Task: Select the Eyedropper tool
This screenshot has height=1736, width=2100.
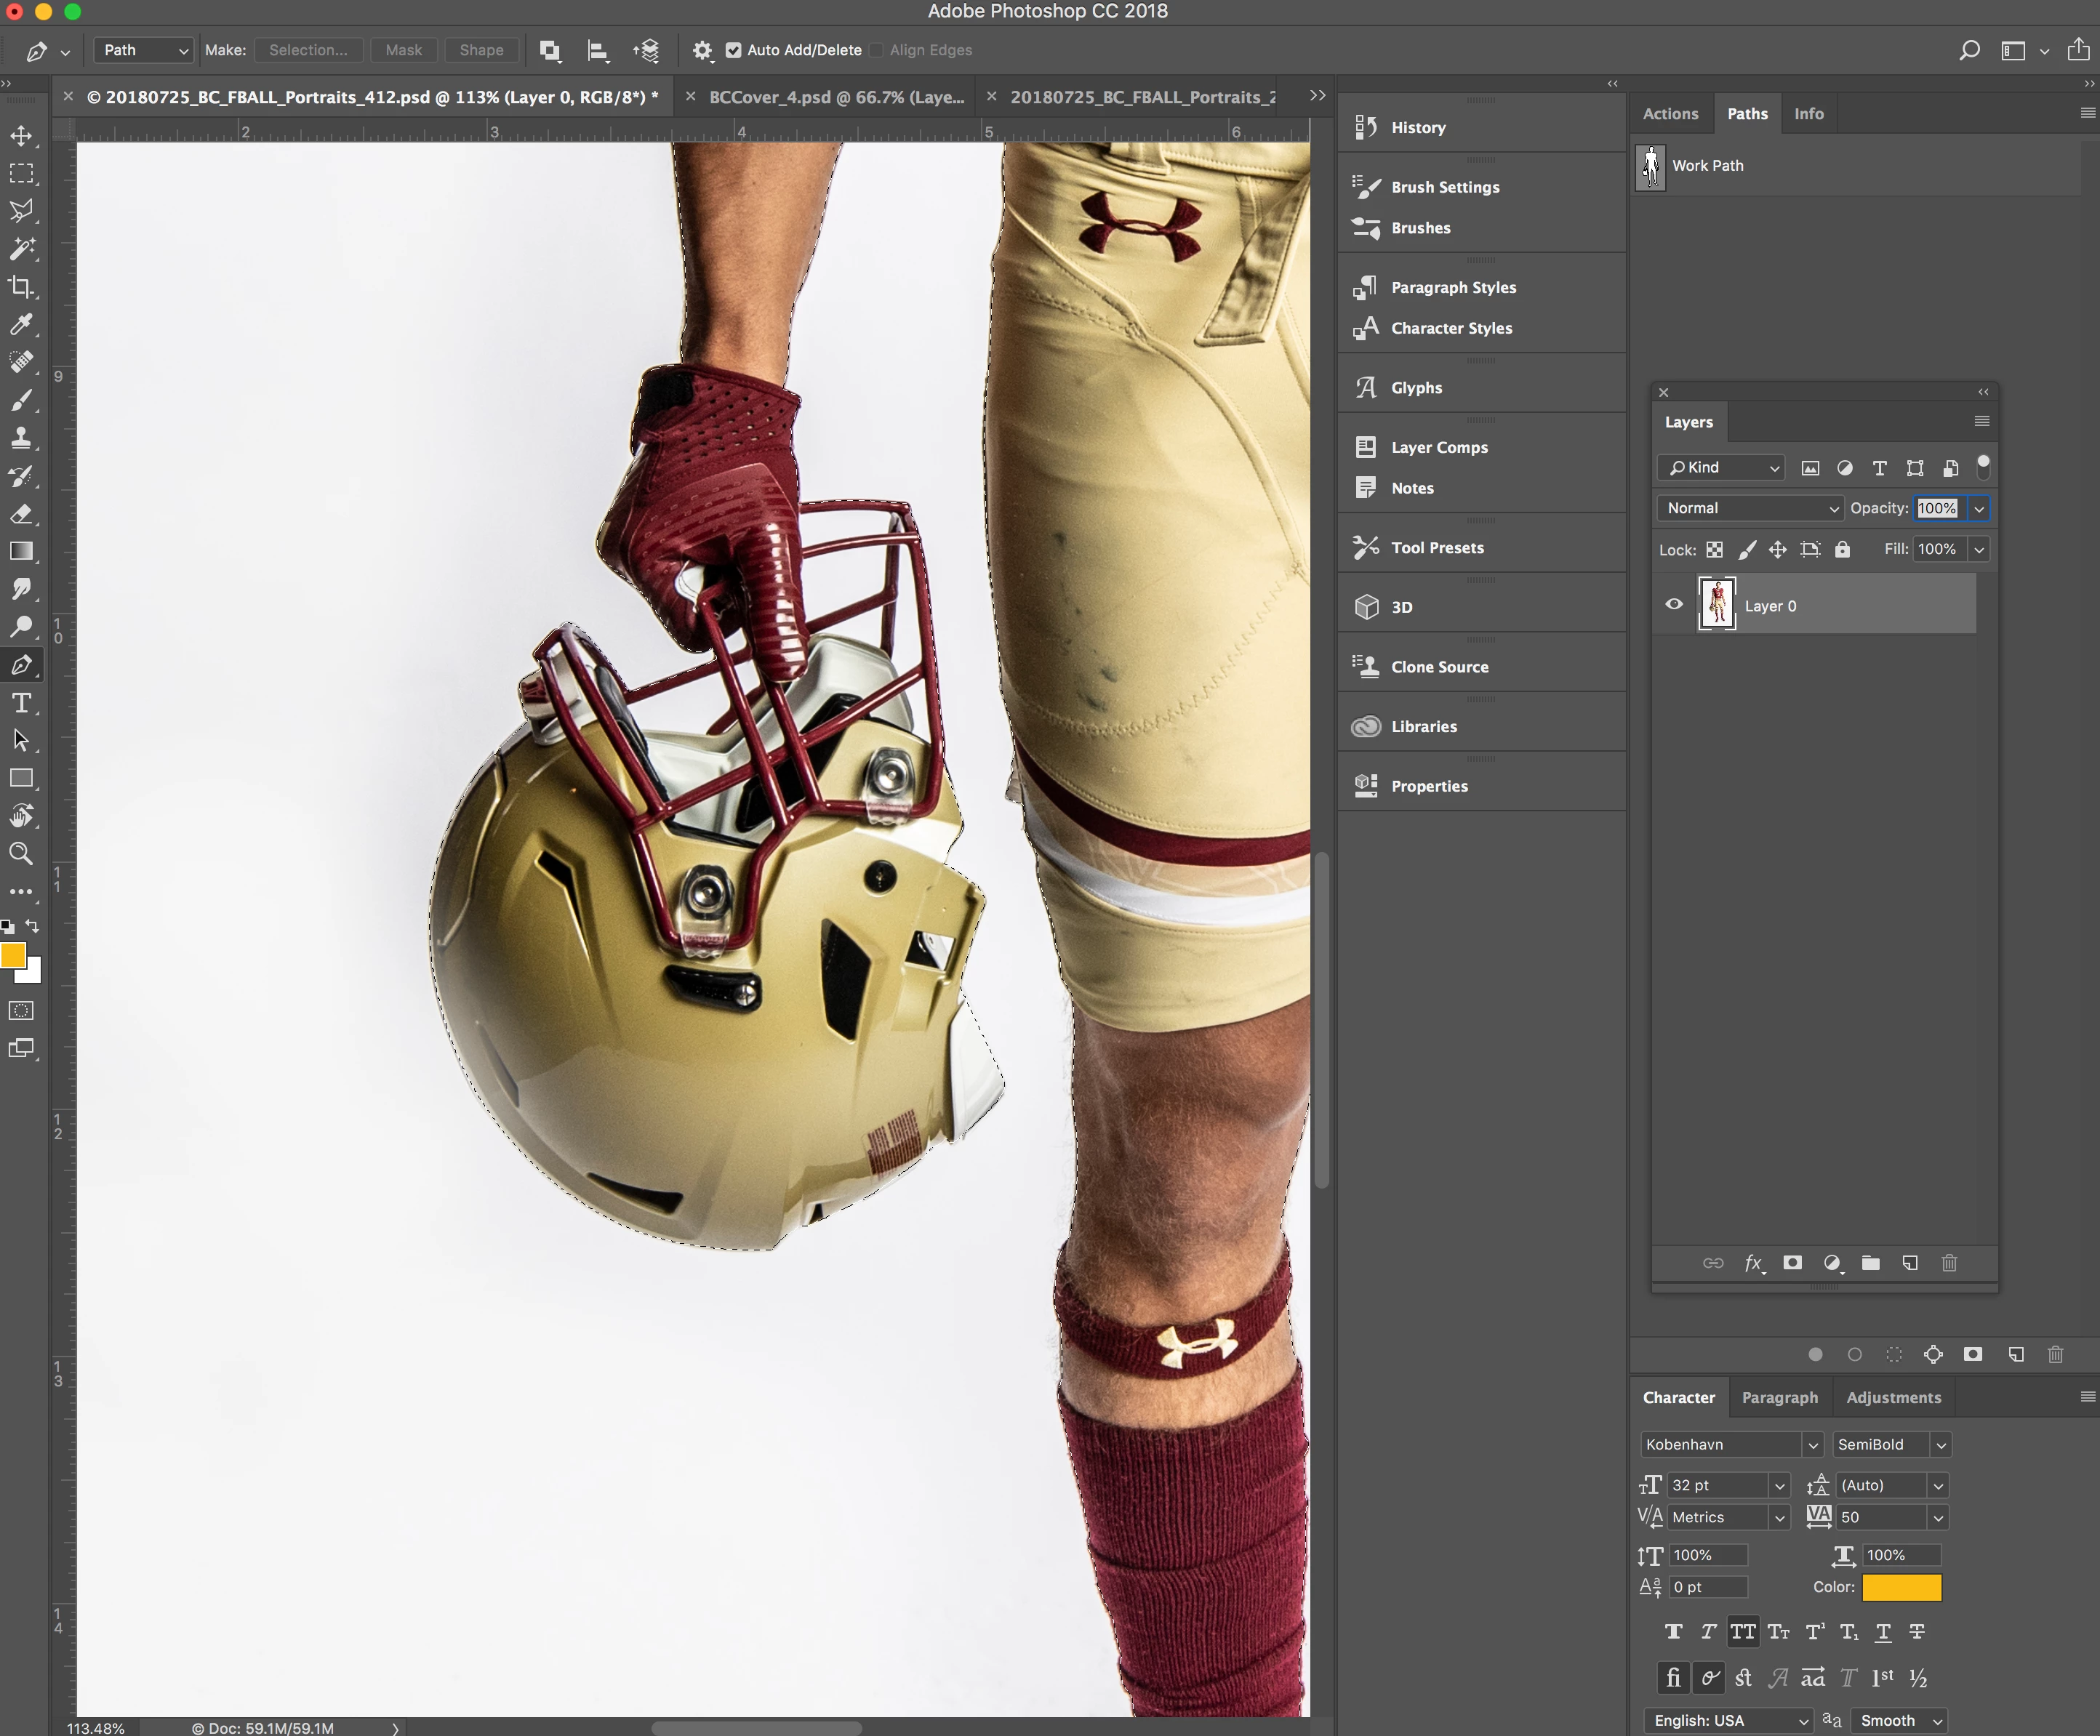Action: (x=21, y=324)
